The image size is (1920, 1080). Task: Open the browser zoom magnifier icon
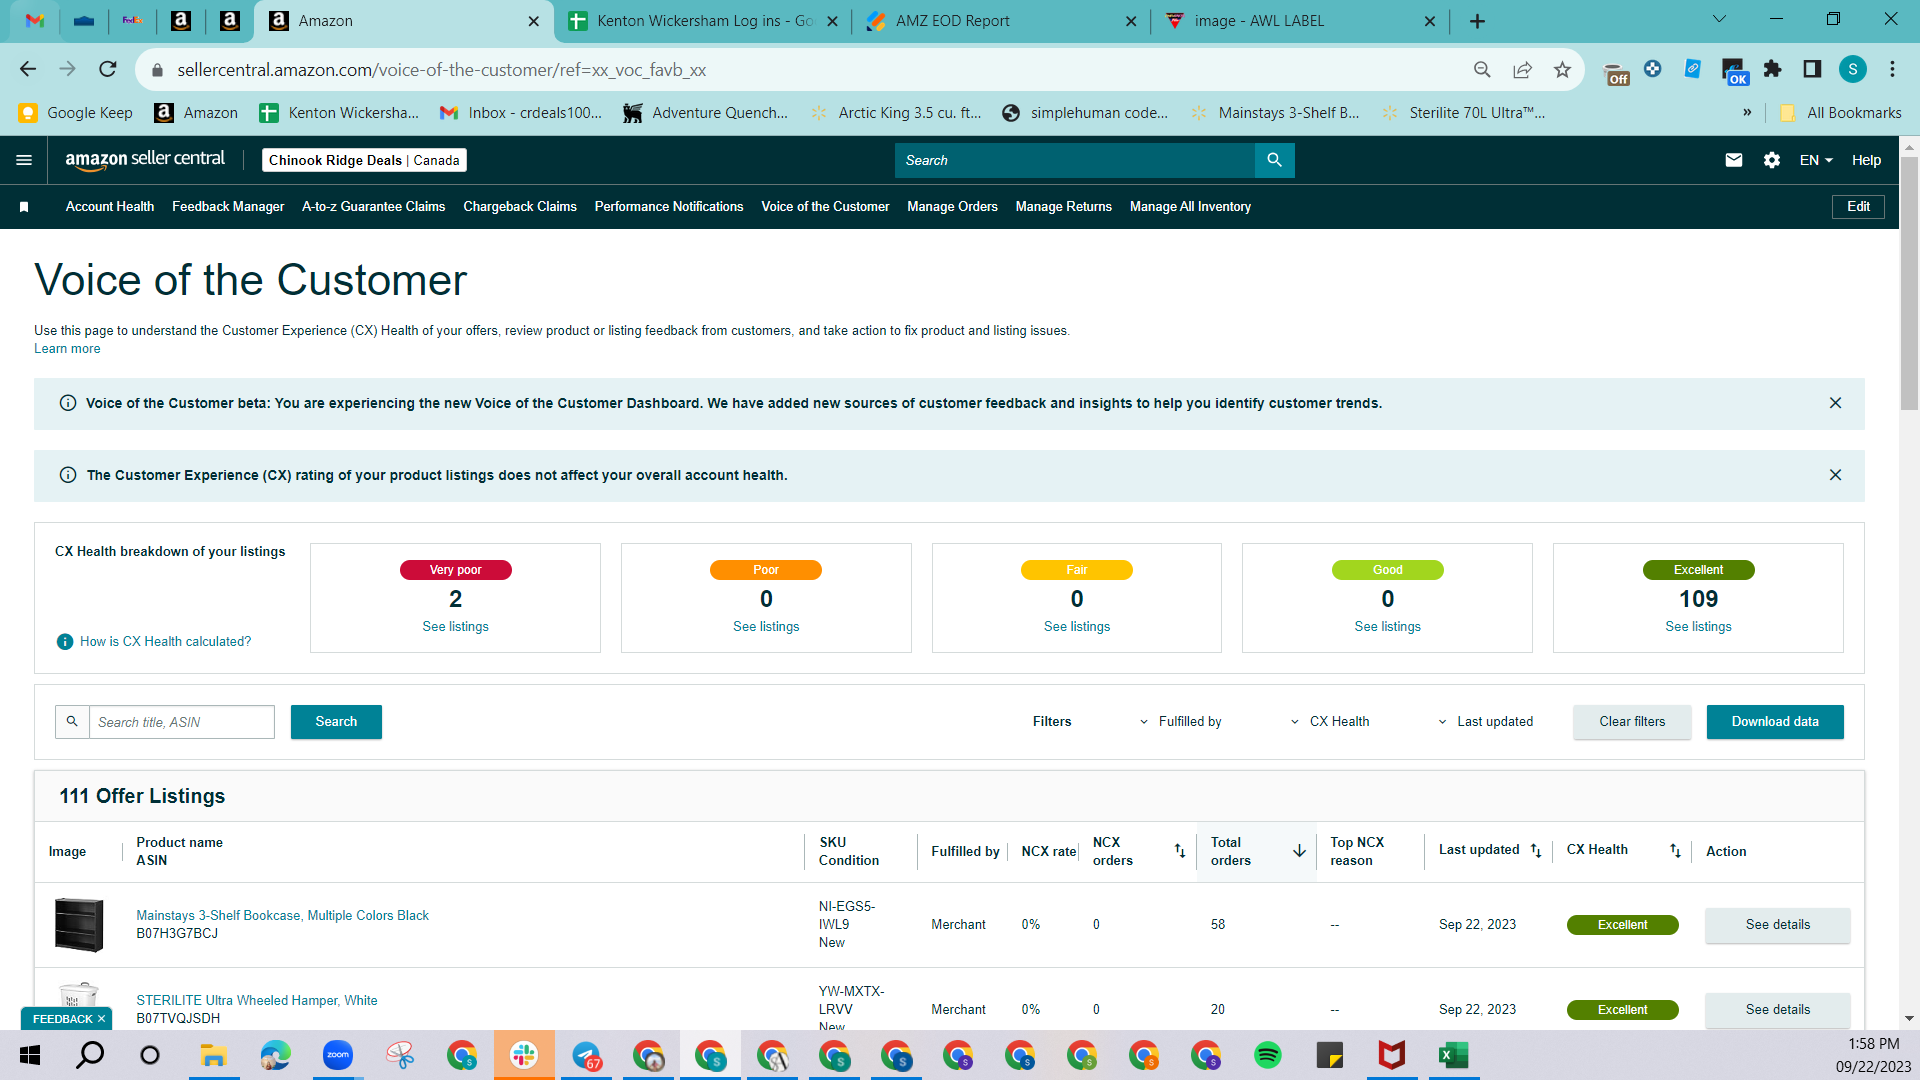(1482, 69)
